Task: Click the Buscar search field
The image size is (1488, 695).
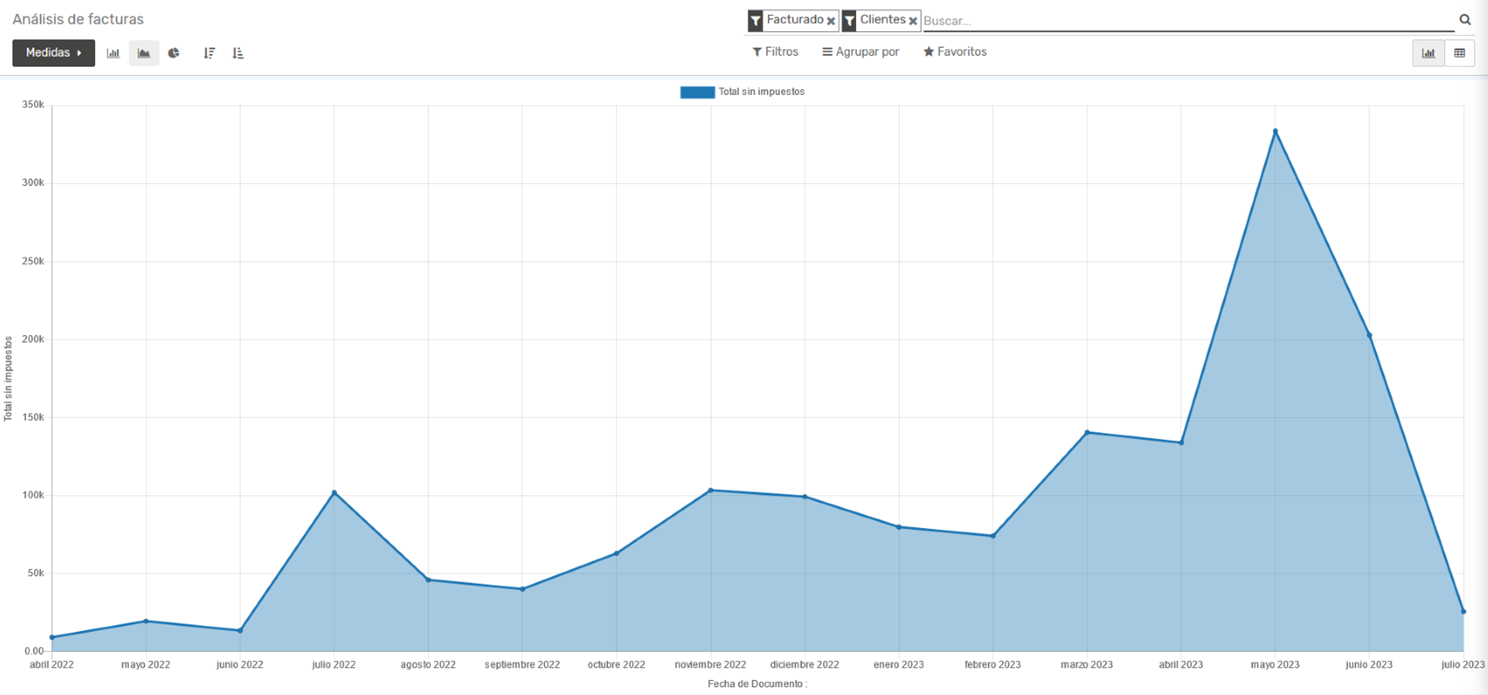Action: coord(1185,21)
